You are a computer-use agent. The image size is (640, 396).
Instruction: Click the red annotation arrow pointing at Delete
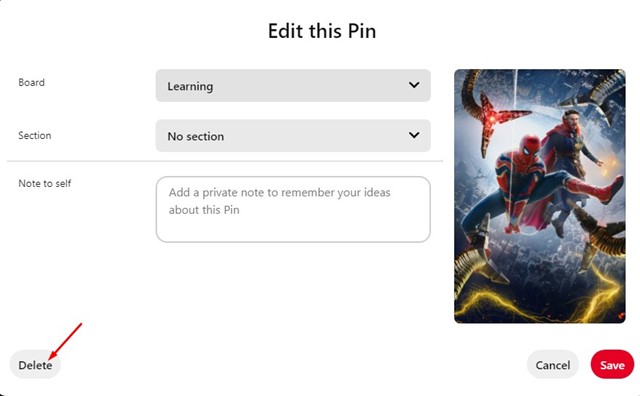[x=65, y=341]
